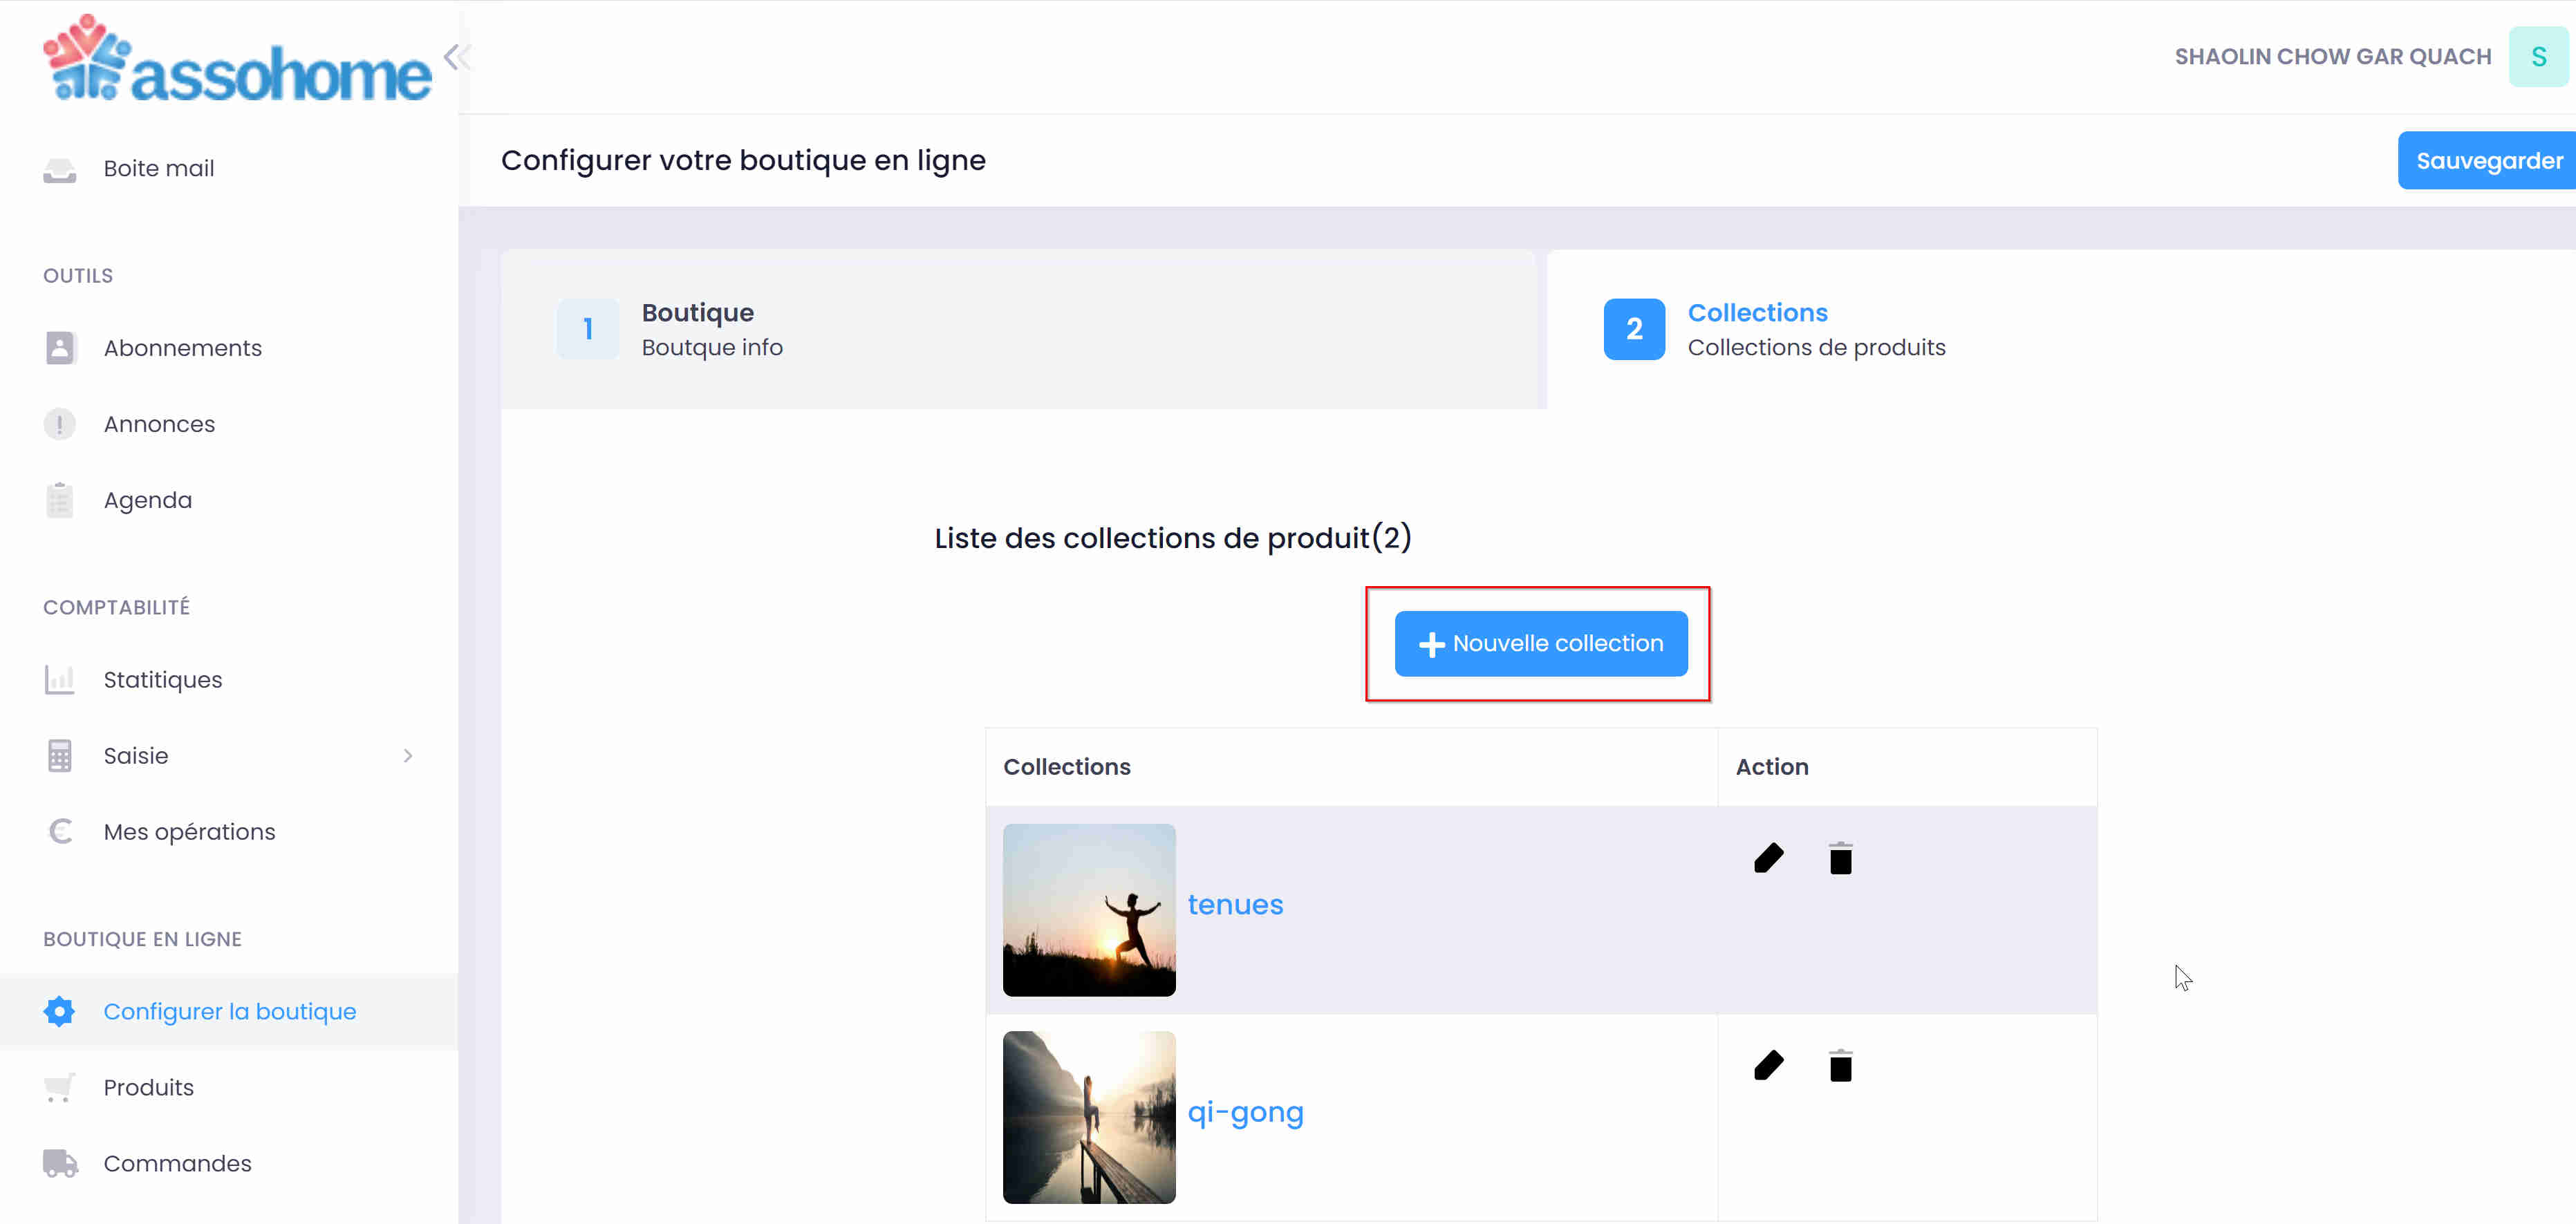Image resolution: width=2576 pixels, height=1224 pixels.
Task: Go to Mes opérations menu item
Action: [x=189, y=832]
